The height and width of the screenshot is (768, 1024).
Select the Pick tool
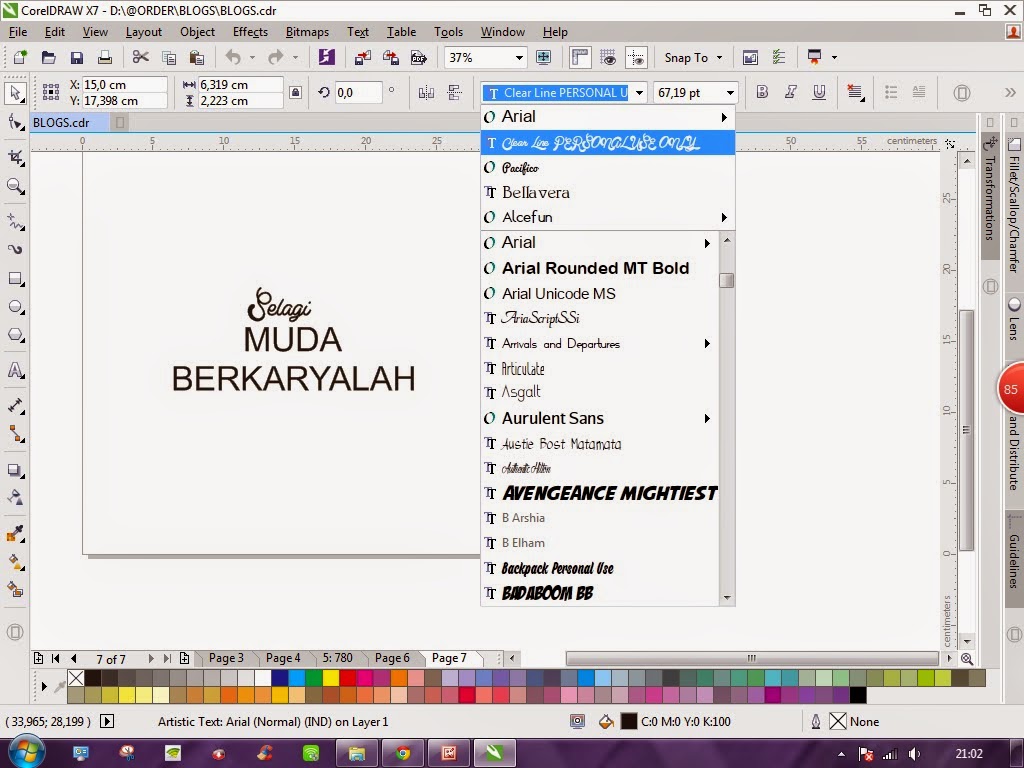pyautogui.click(x=14, y=93)
